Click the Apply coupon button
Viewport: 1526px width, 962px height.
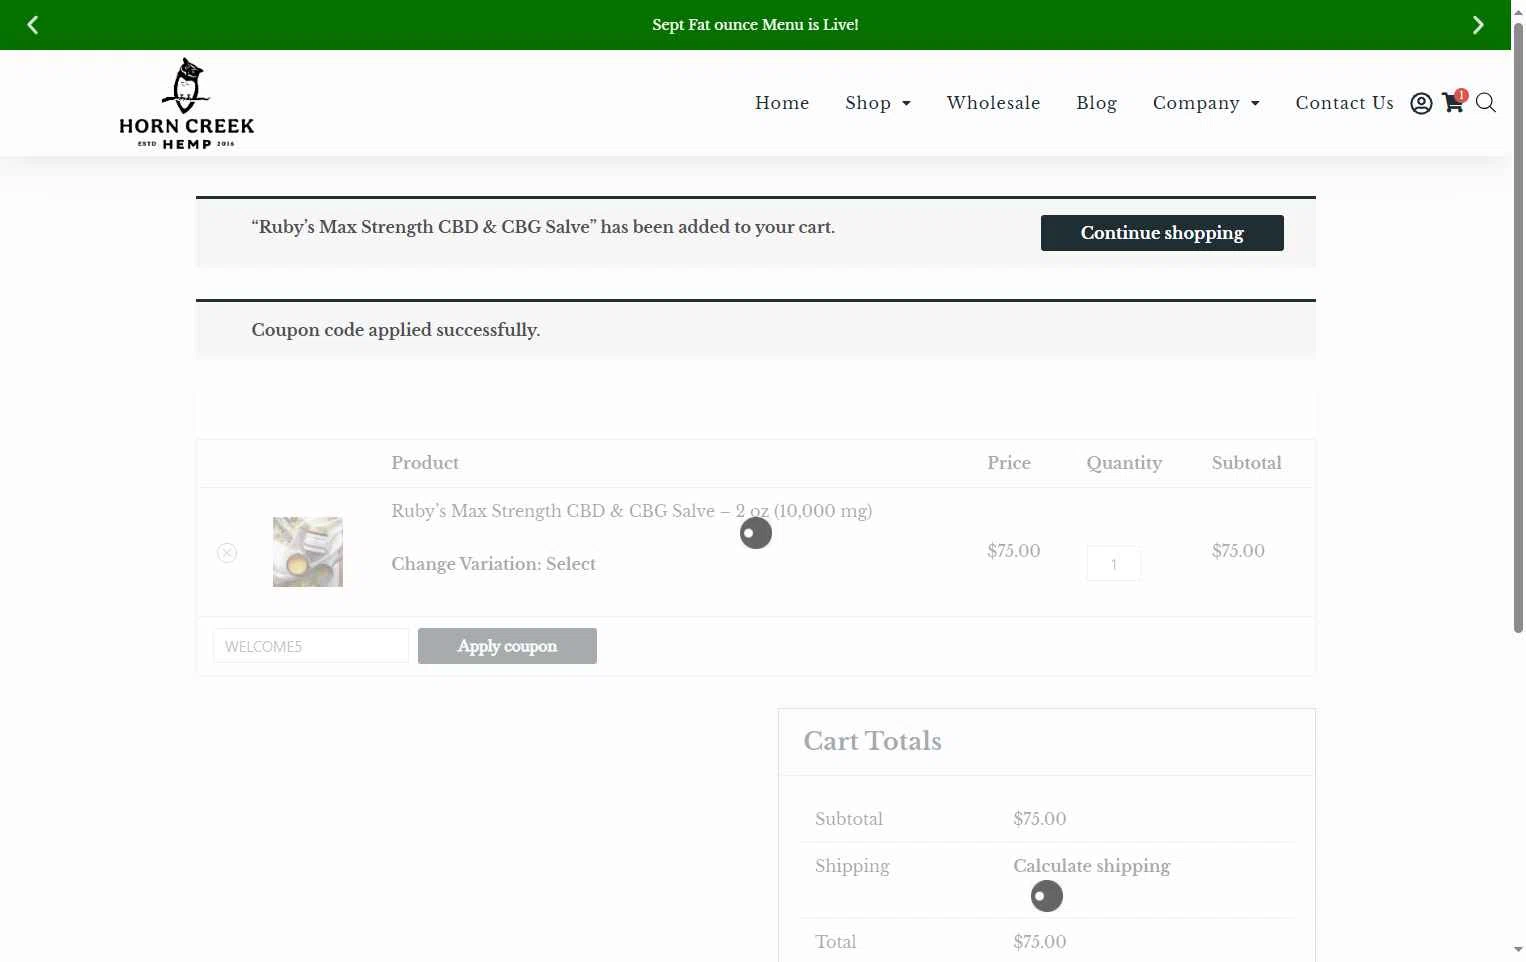pyautogui.click(x=507, y=646)
